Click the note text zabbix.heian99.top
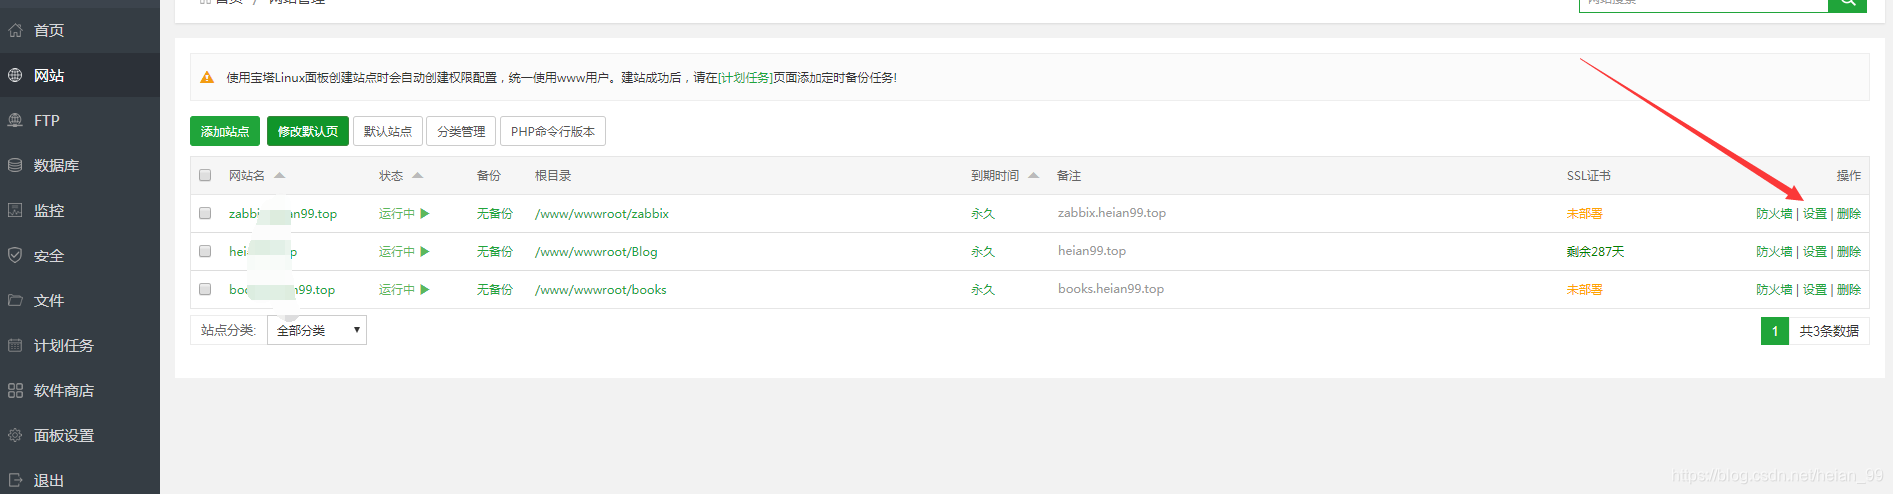 click(x=1112, y=212)
